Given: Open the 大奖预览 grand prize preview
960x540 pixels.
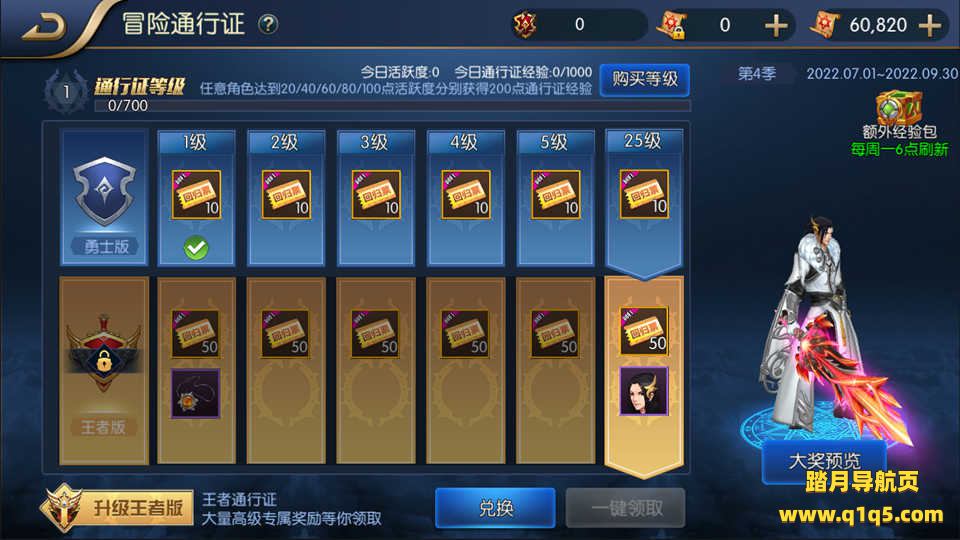Looking at the screenshot, I should pyautogui.click(x=824, y=461).
